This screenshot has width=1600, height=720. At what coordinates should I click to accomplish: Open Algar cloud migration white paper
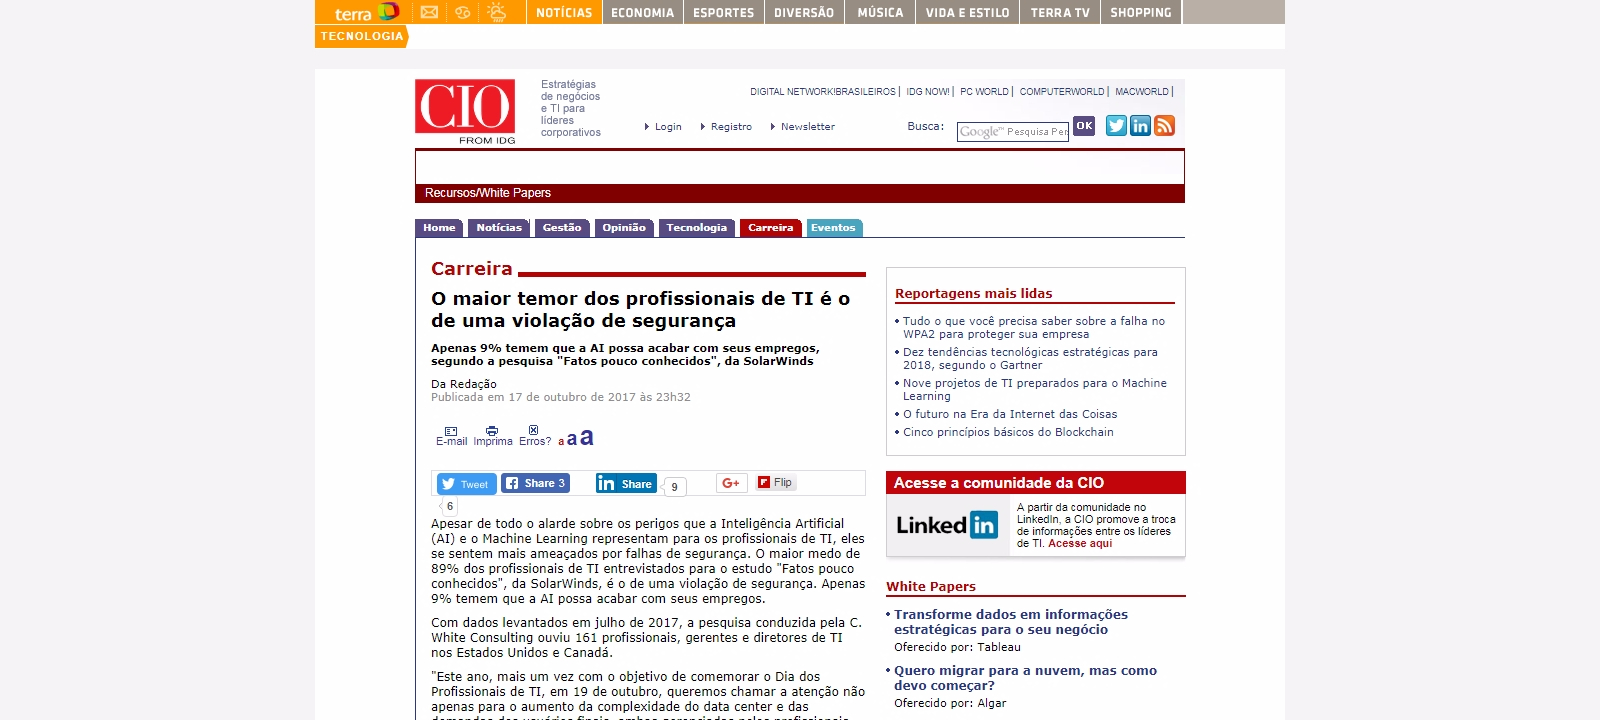point(1025,678)
